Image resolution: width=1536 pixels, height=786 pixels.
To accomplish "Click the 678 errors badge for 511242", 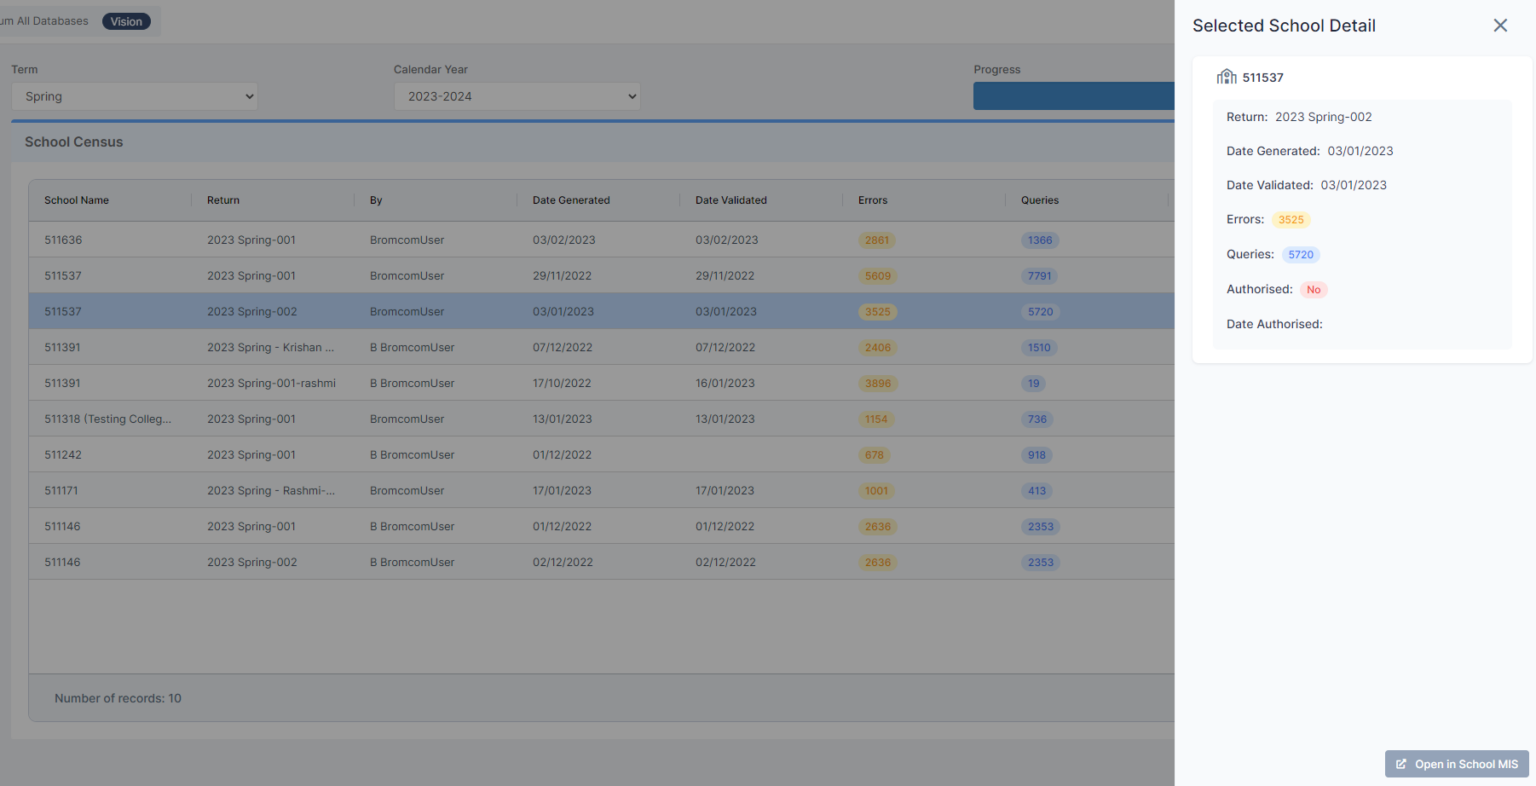I will click(x=874, y=455).
